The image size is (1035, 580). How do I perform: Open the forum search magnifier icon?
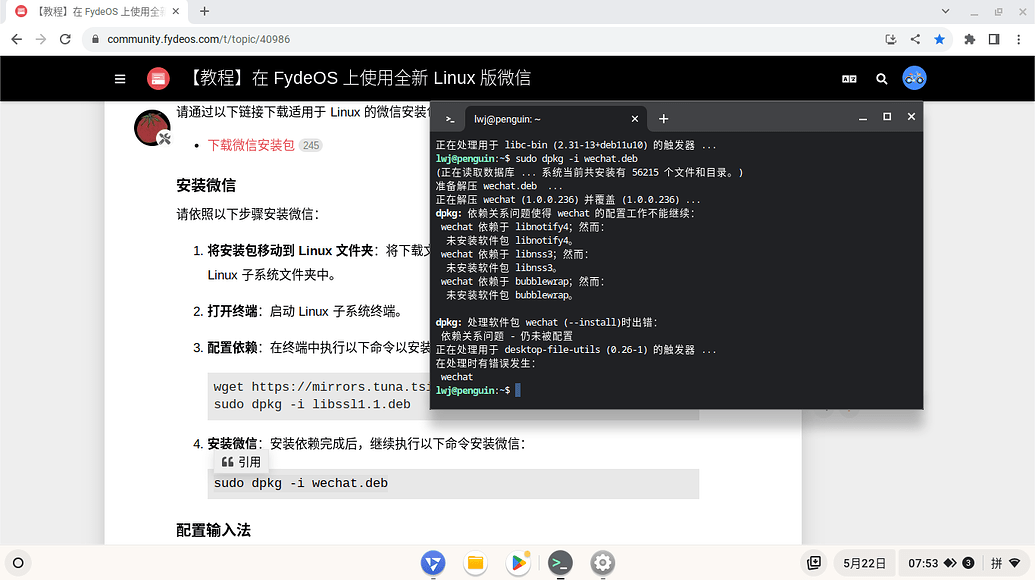coord(881,78)
